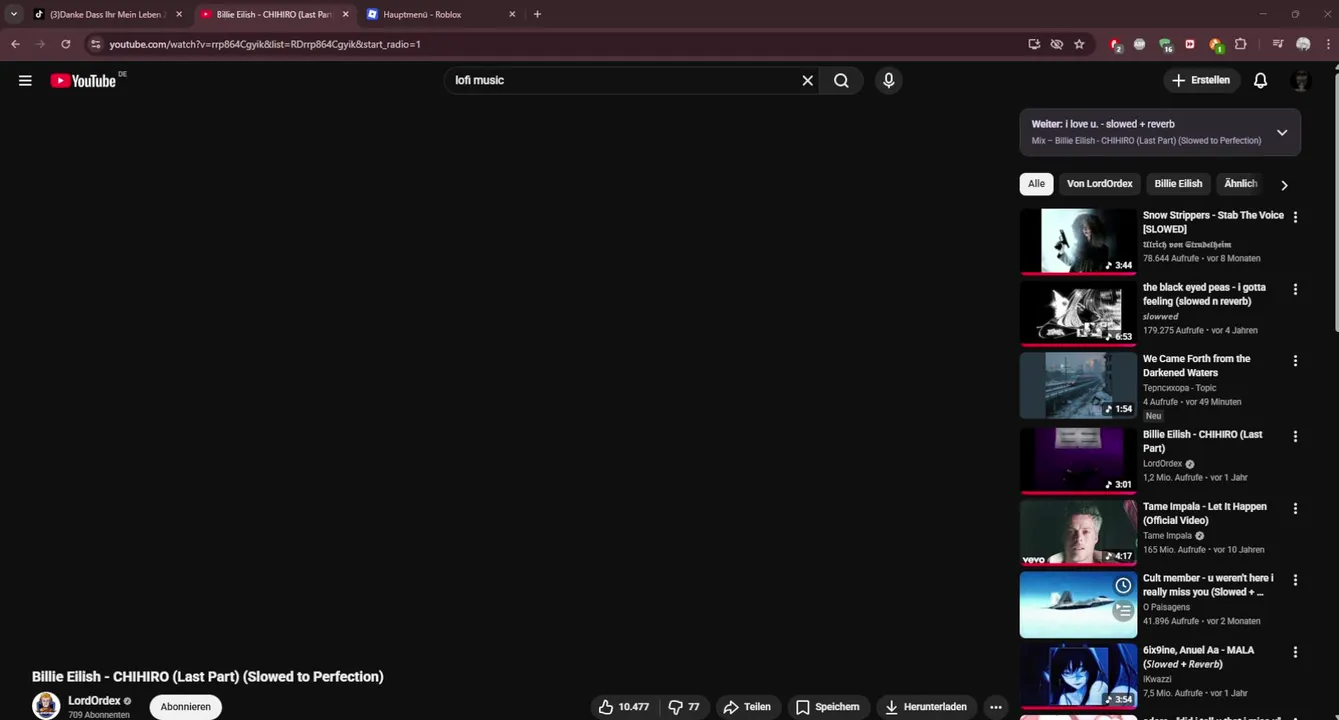Open options for Tame Impala video
The image size is (1339, 720).
[x=1295, y=508]
